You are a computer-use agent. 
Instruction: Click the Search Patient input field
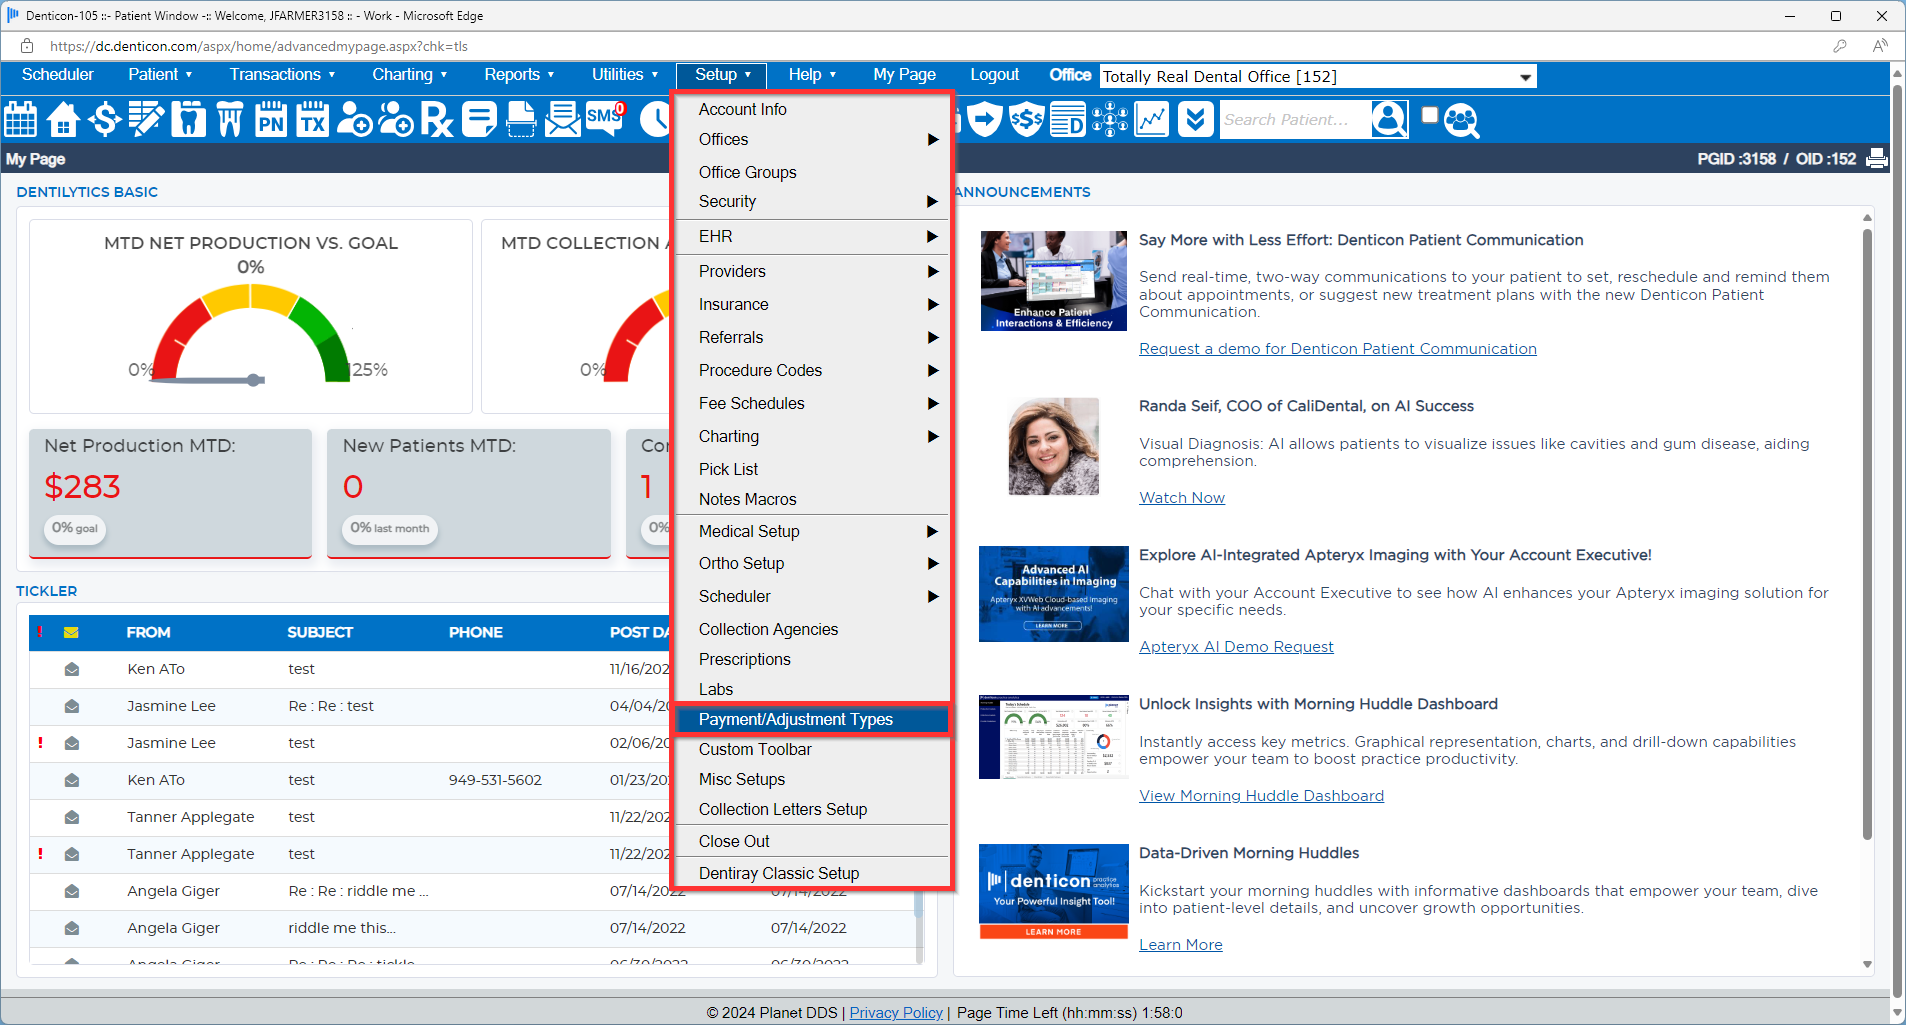[x=1294, y=120]
